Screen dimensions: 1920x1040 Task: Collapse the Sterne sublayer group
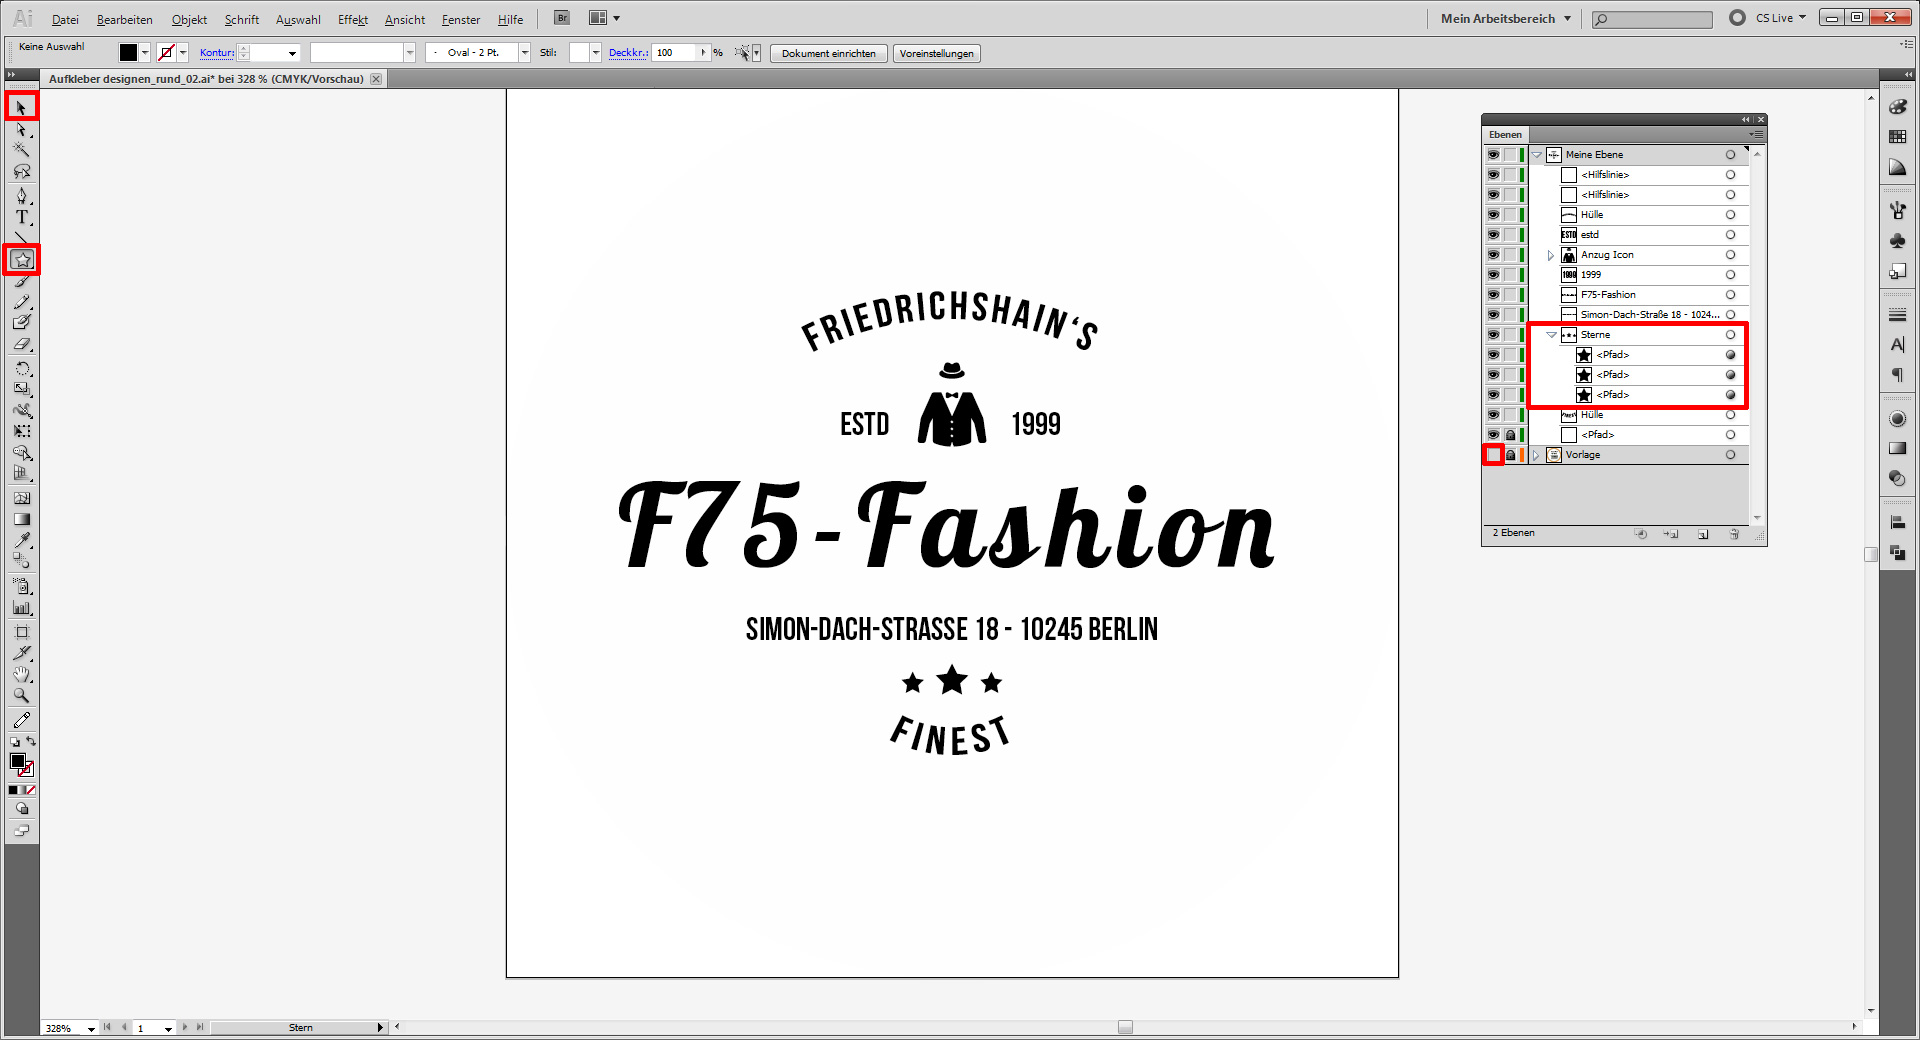(x=1552, y=334)
